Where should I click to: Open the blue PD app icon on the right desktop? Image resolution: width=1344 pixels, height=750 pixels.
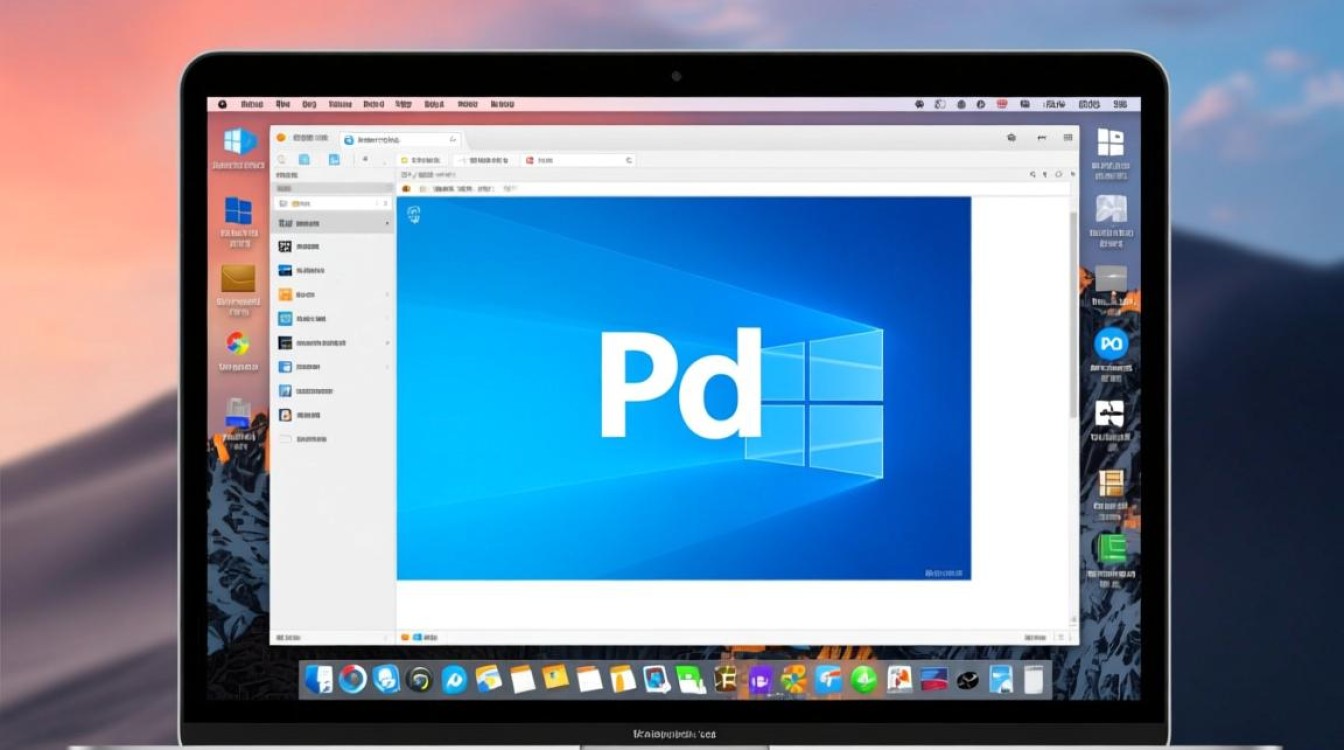pyautogui.click(x=1112, y=345)
